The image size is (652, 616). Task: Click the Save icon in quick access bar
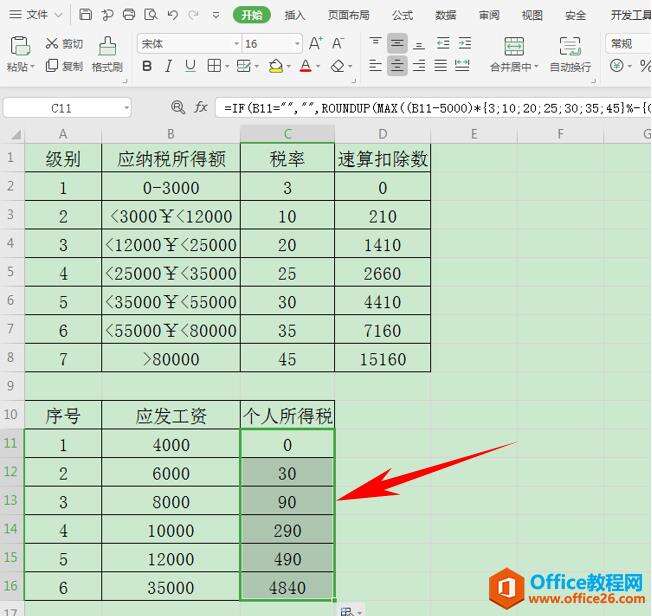[85, 15]
